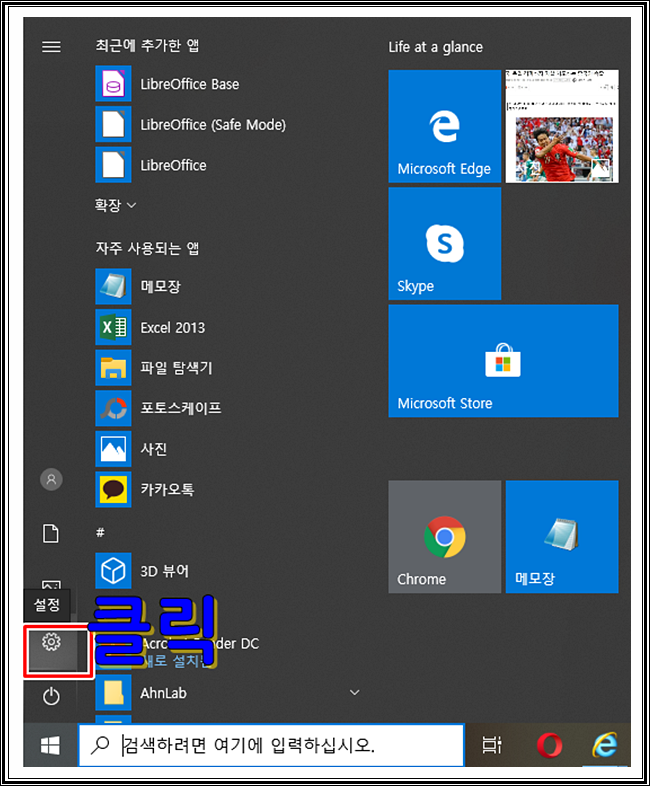Open LibreOffice (Safe Mode) entry
Image resolution: width=650 pixels, height=786 pixels.
(x=191, y=124)
